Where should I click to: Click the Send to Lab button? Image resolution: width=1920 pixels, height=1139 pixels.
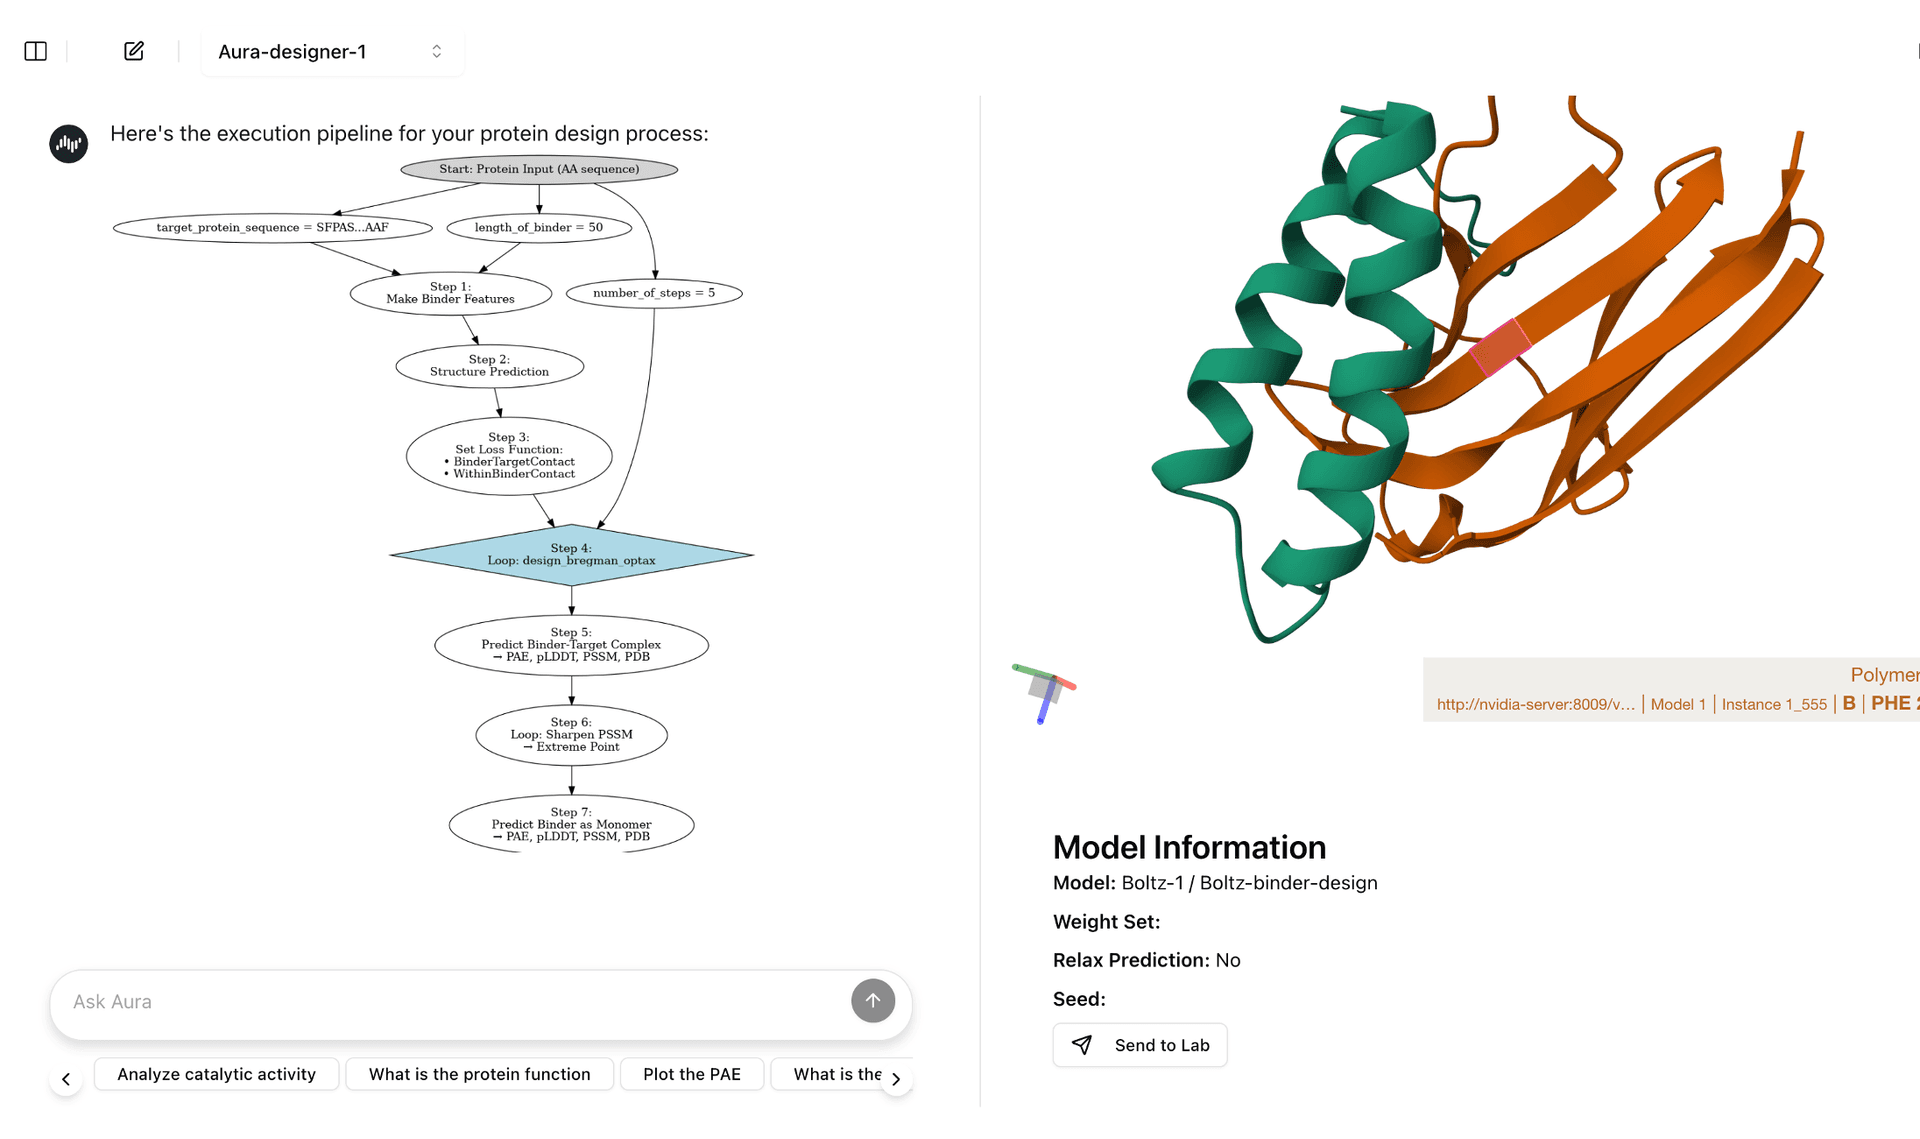click(x=1140, y=1045)
